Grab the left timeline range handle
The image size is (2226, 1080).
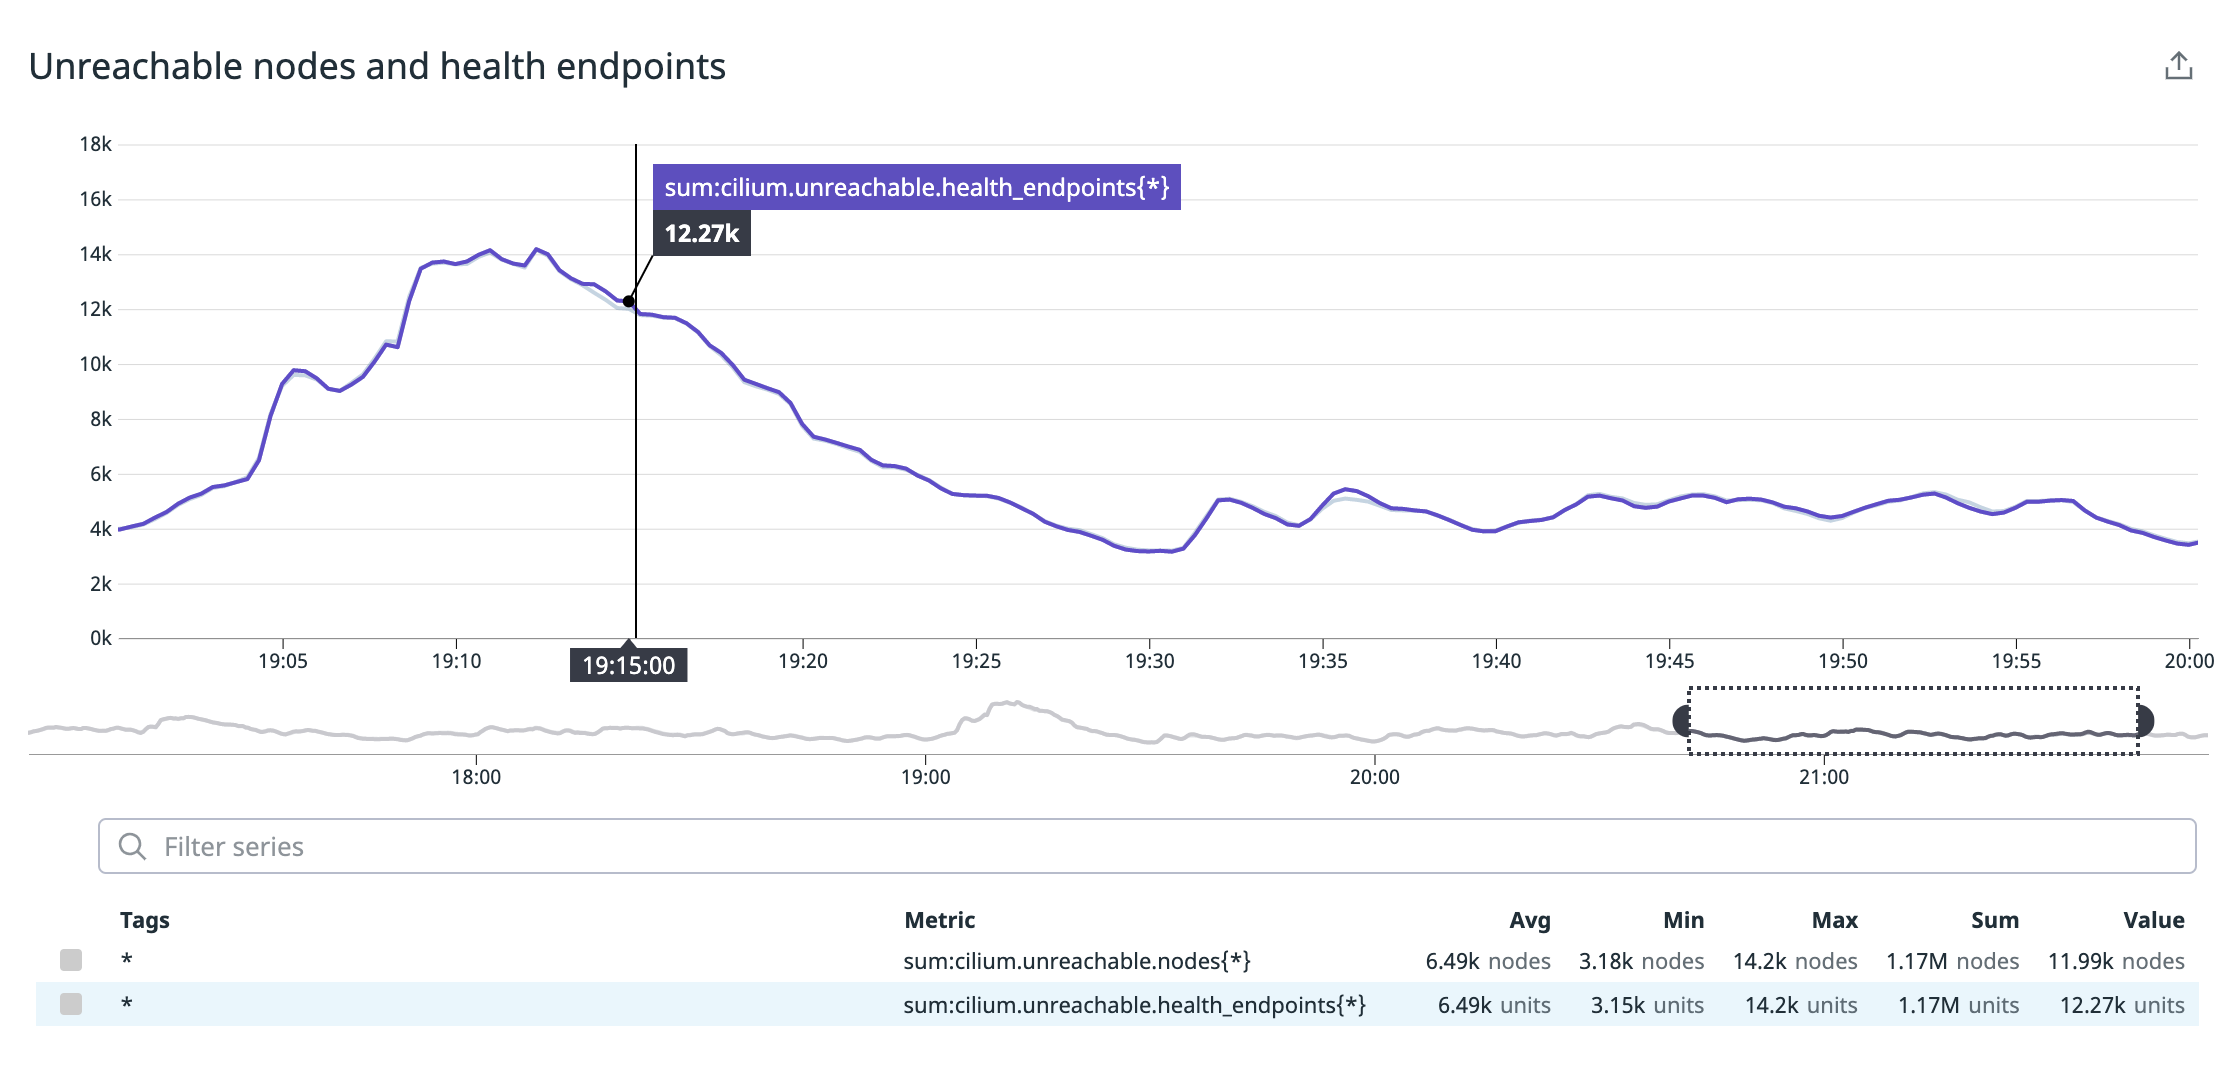pos(1683,720)
